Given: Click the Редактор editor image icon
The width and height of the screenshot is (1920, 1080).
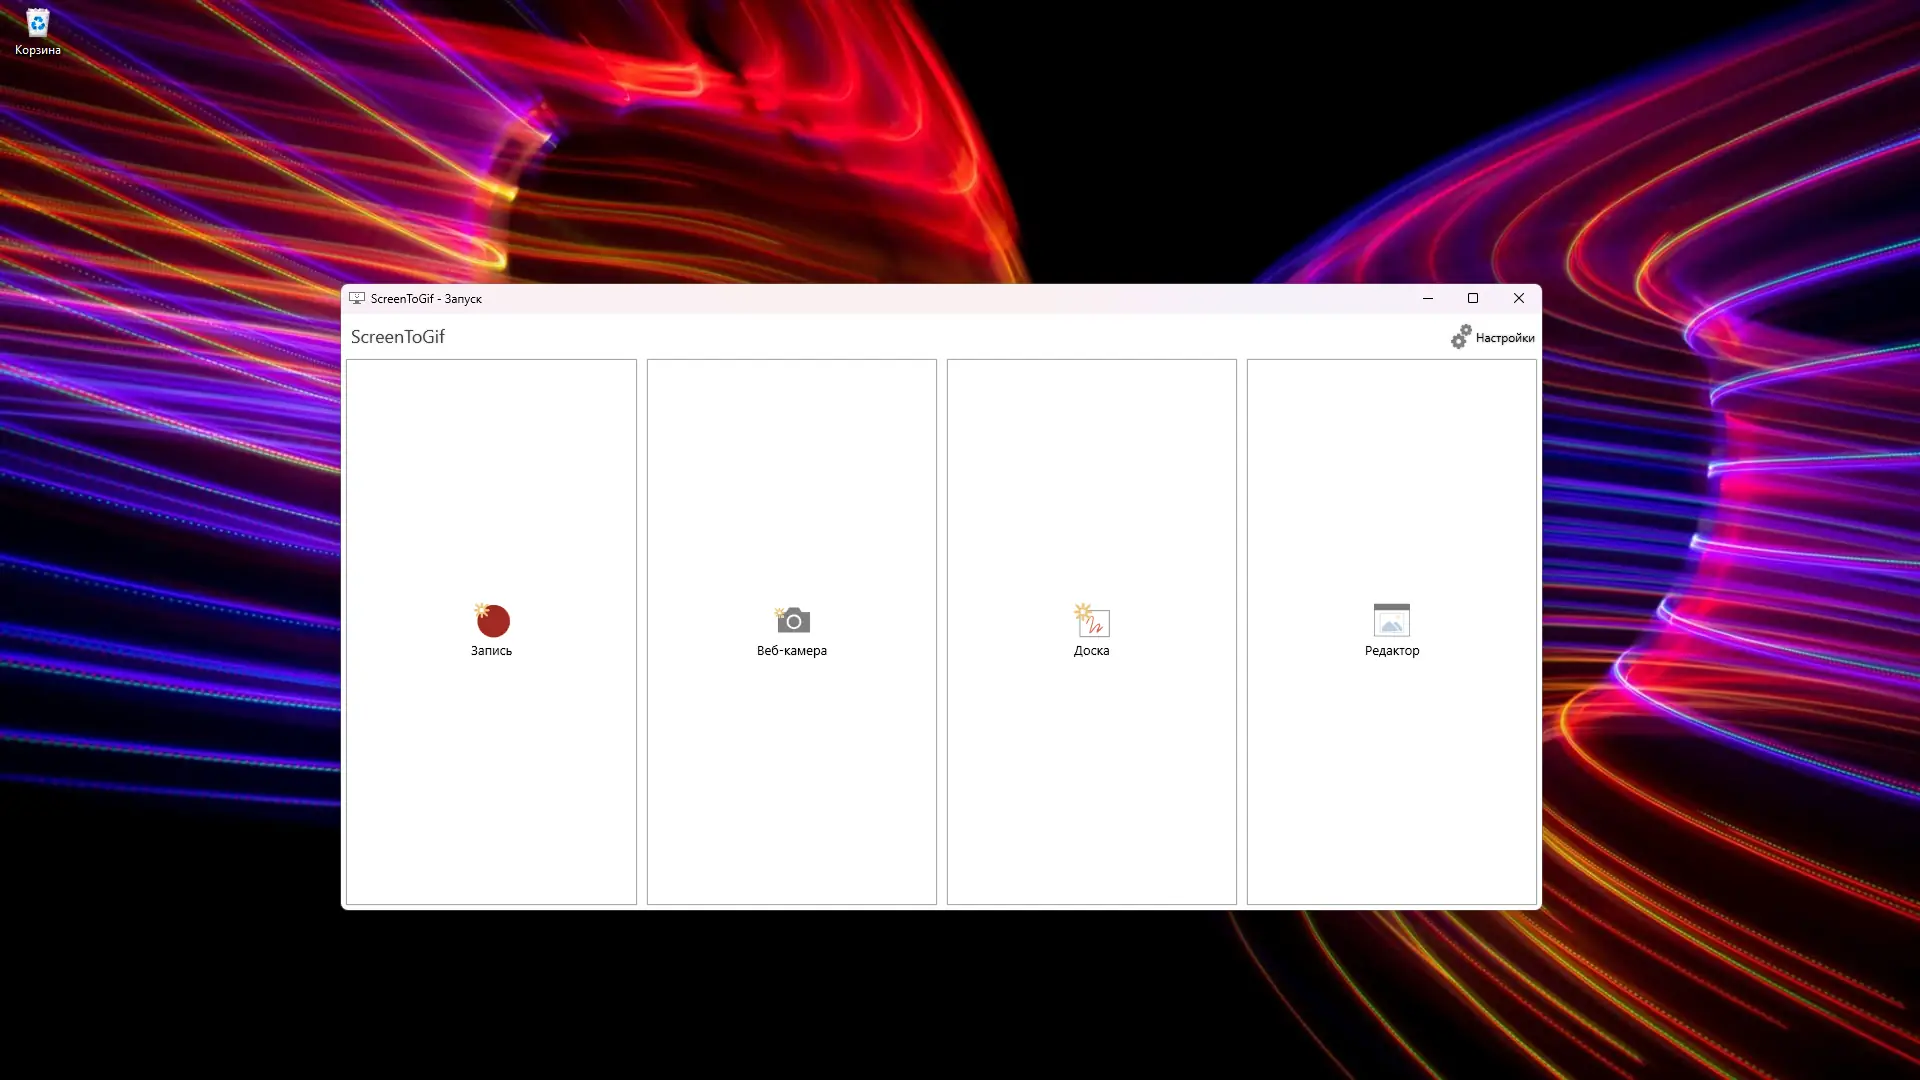Looking at the screenshot, I should click(1391, 621).
